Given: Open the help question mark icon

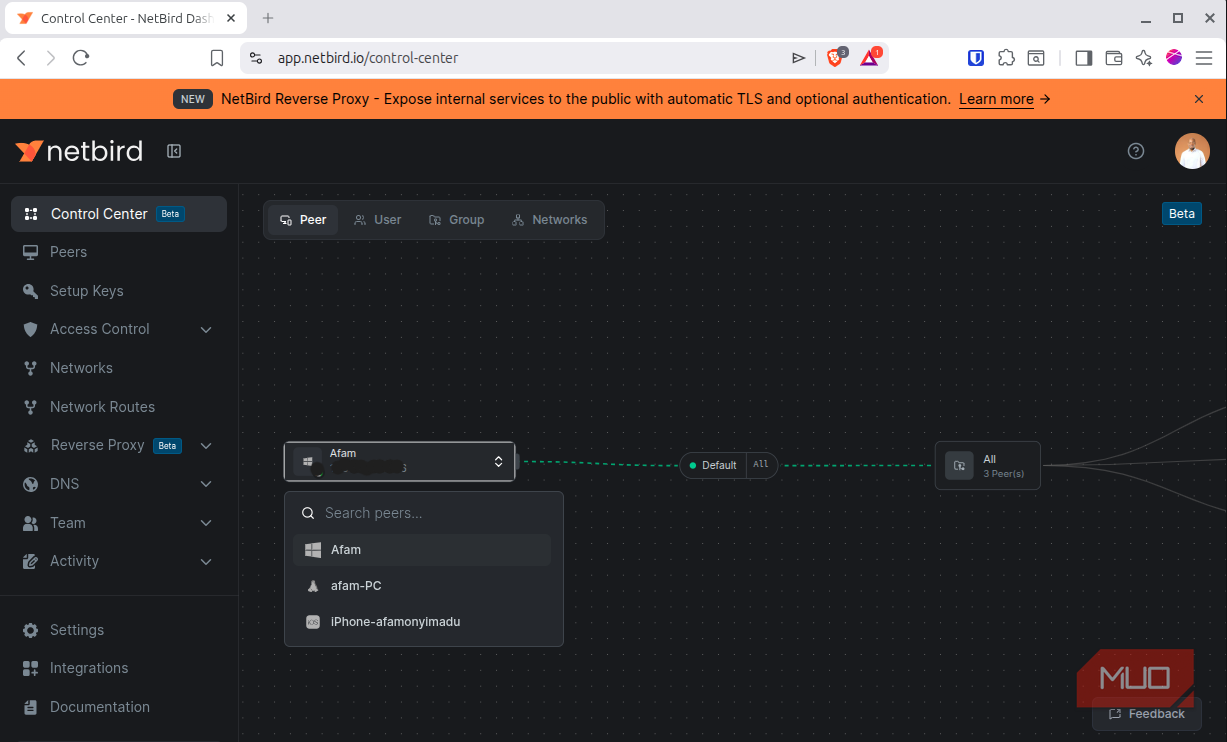Looking at the screenshot, I should click(x=1136, y=151).
